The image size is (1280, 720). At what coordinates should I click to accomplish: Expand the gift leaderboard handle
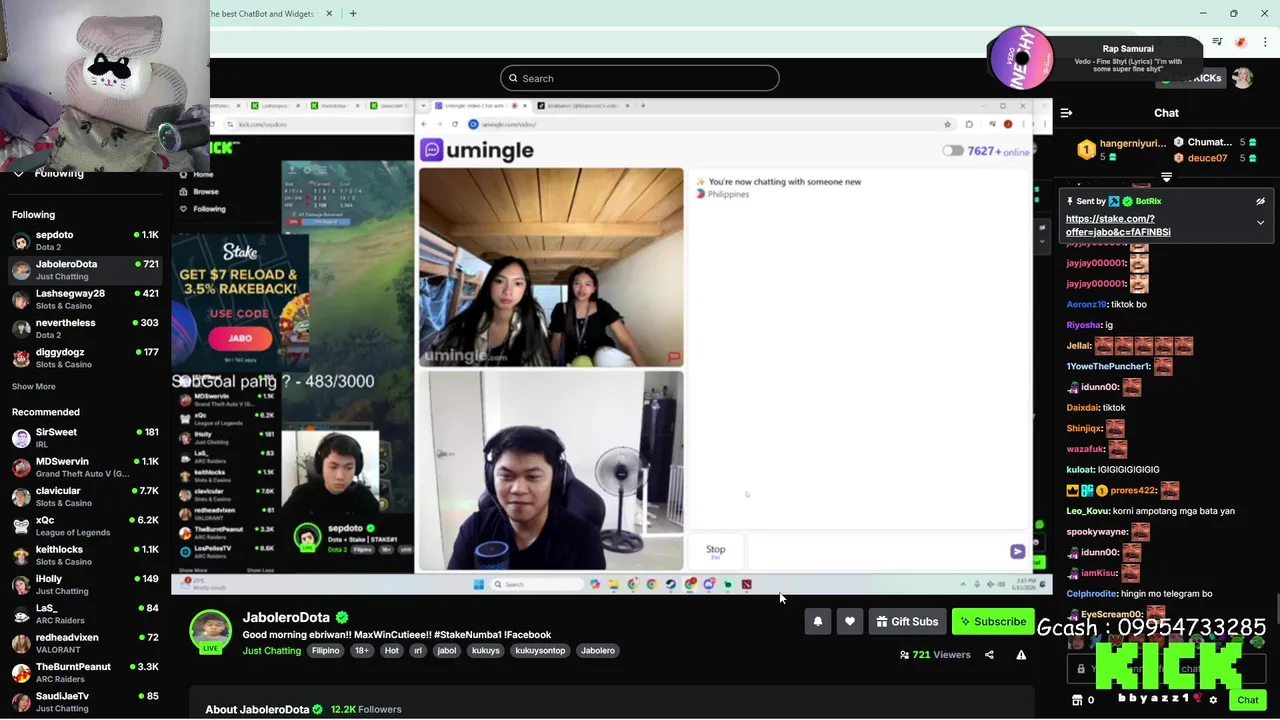point(1166,177)
